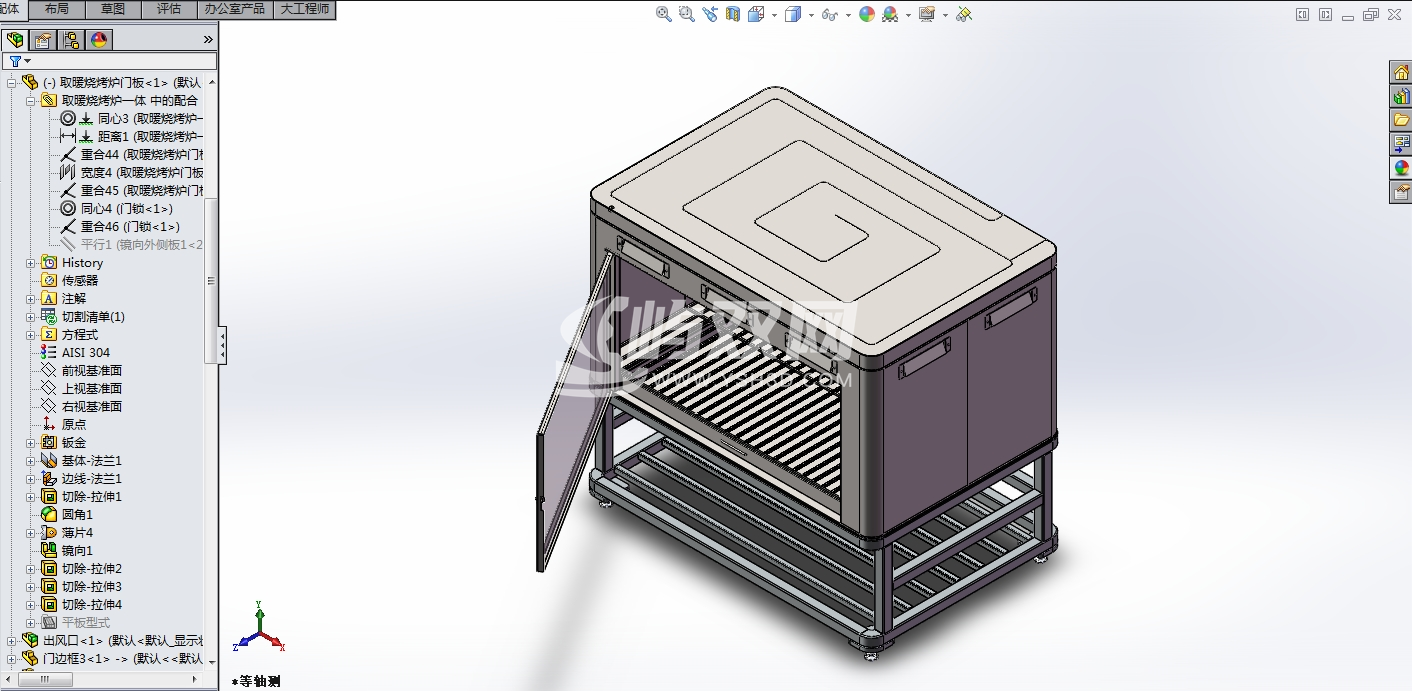Click the Apply Scene icon
Viewport: 1412px width, 691px height.
(890, 14)
